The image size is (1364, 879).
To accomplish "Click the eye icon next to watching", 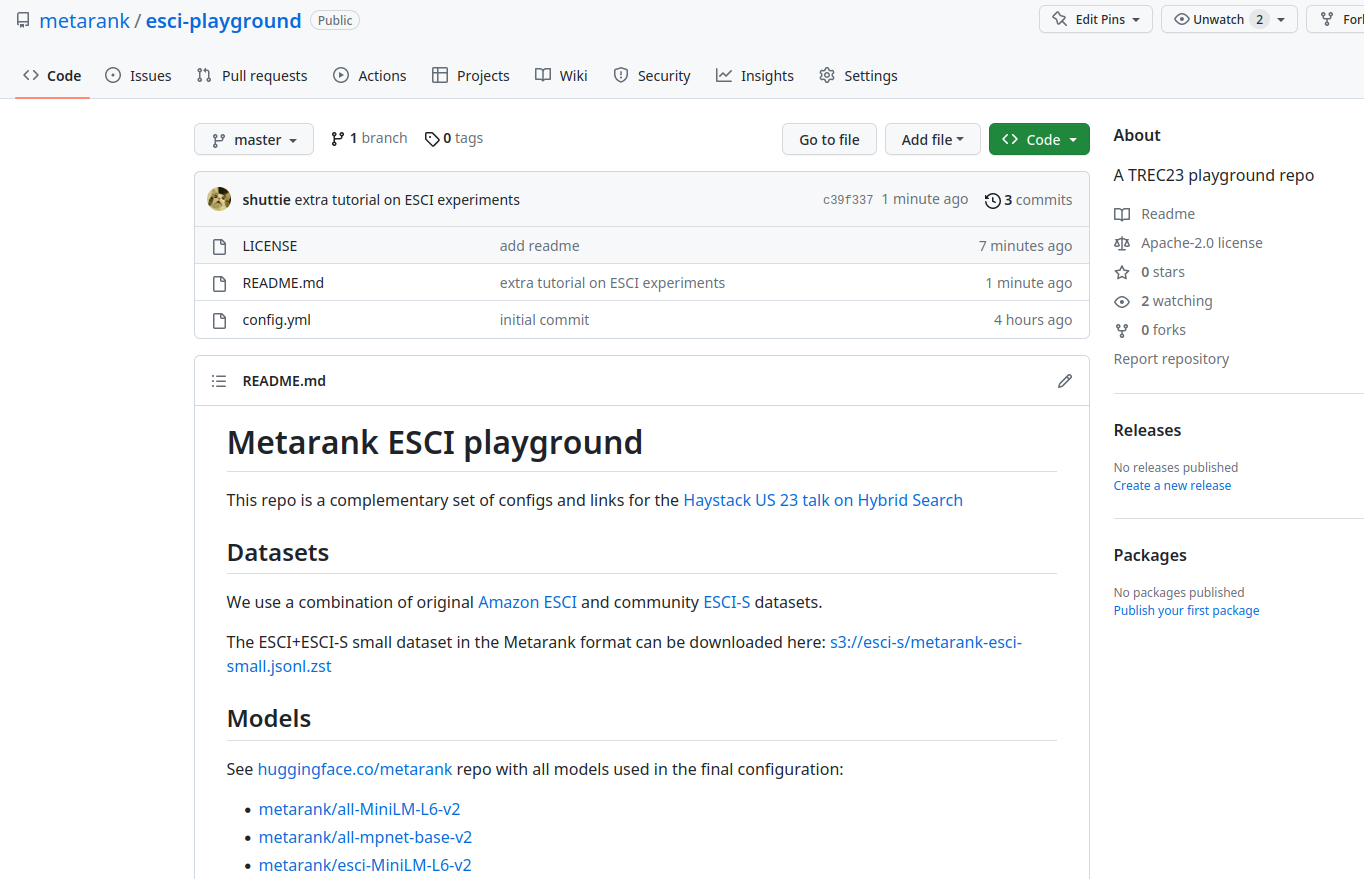I will coord(1122,301).
